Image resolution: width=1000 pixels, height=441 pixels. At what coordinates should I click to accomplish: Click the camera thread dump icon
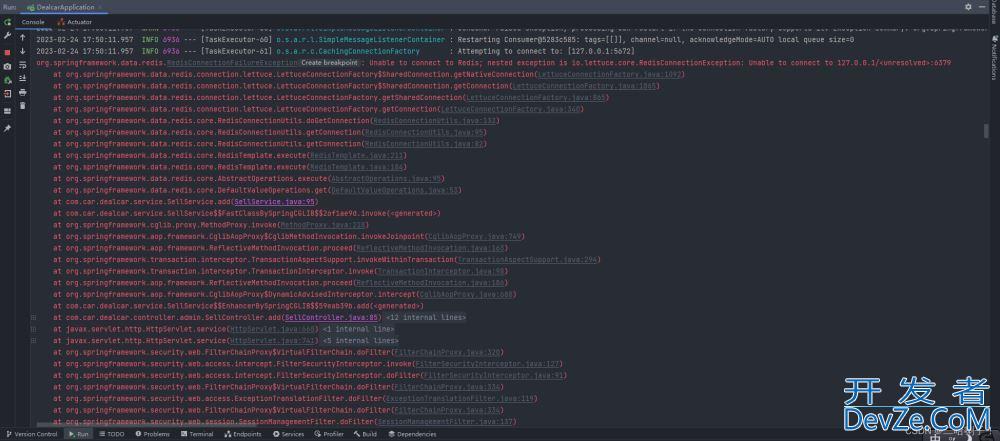7,66
